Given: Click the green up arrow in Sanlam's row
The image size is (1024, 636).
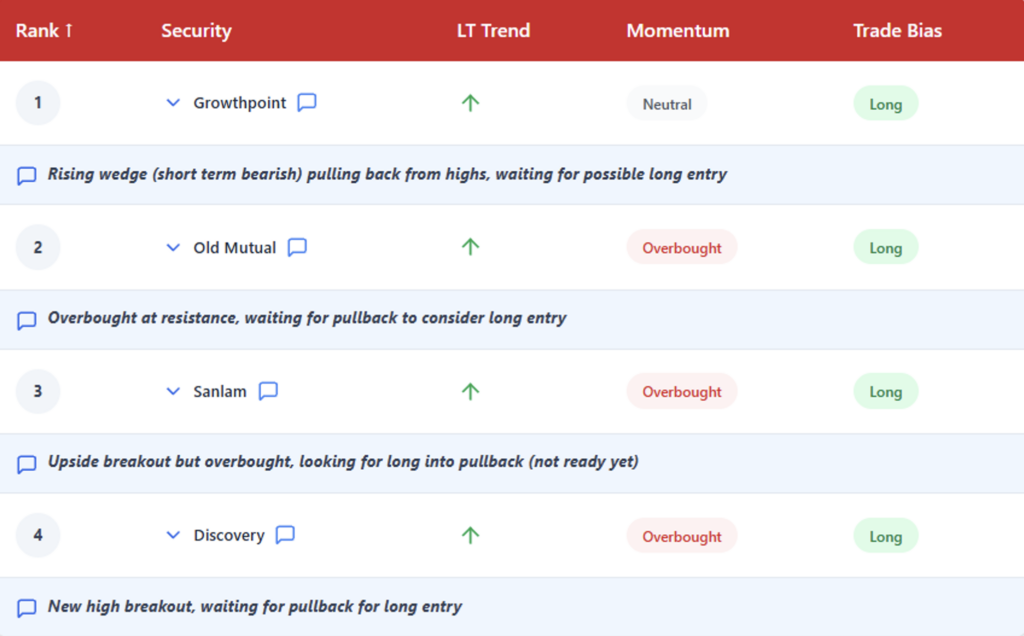Looking at the screenshot, I should click(x=470, y=391).
